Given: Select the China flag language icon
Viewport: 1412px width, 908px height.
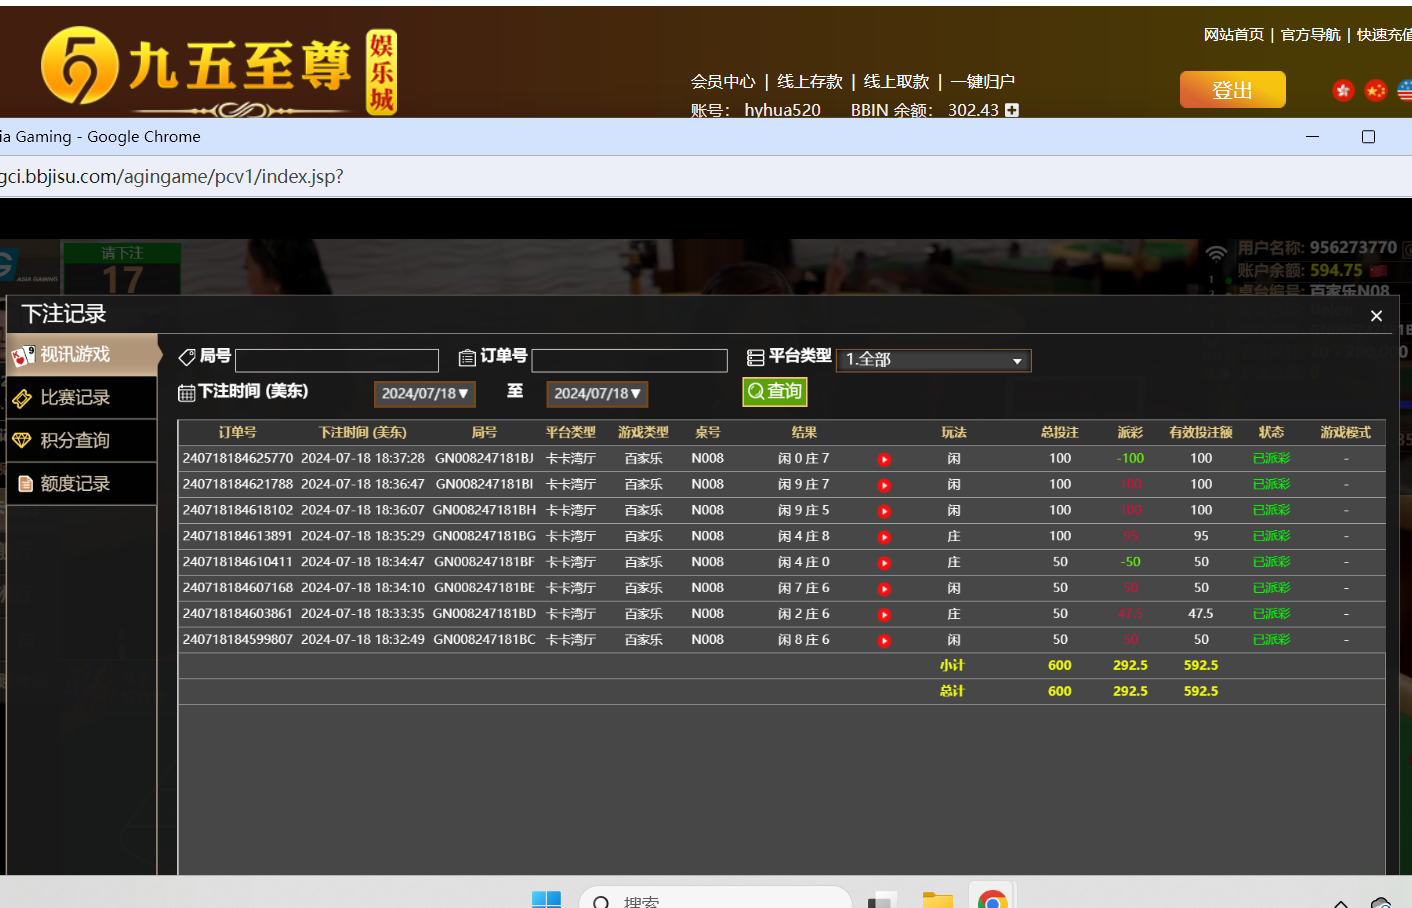Looking at the screenshot, I should [1376, 91].
